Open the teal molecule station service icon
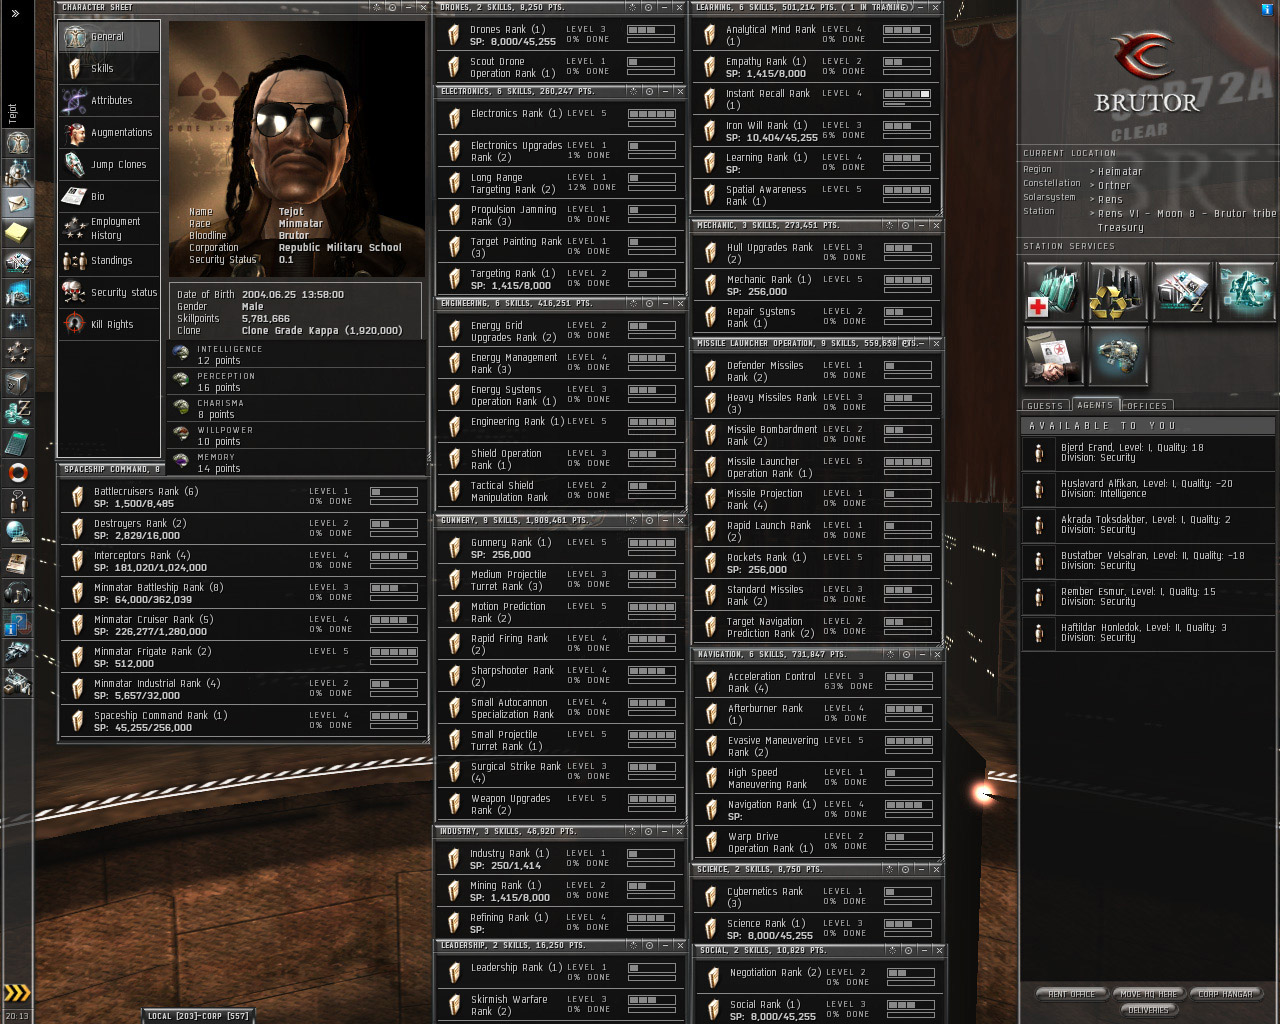The width and height of the screenshot is (1280, 1024). tap(1245, 291)
